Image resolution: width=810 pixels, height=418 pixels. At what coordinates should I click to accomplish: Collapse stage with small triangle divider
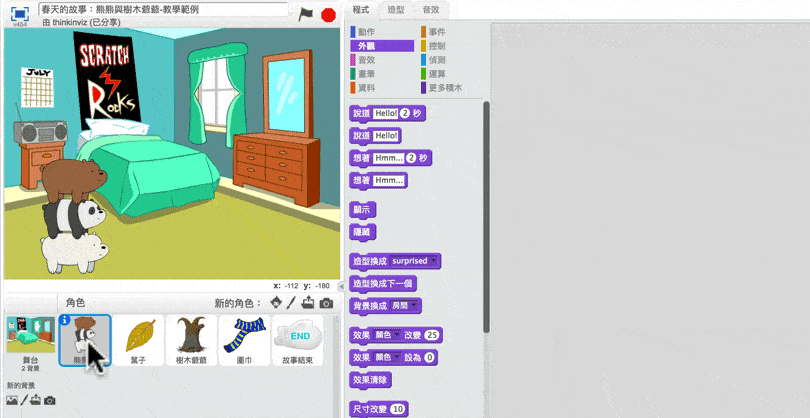340,286
